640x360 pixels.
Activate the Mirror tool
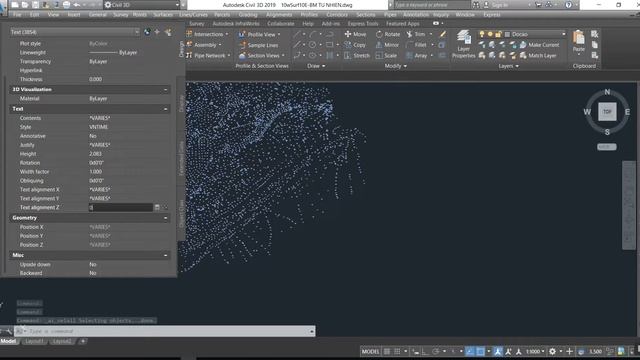[x=387, y=45]
